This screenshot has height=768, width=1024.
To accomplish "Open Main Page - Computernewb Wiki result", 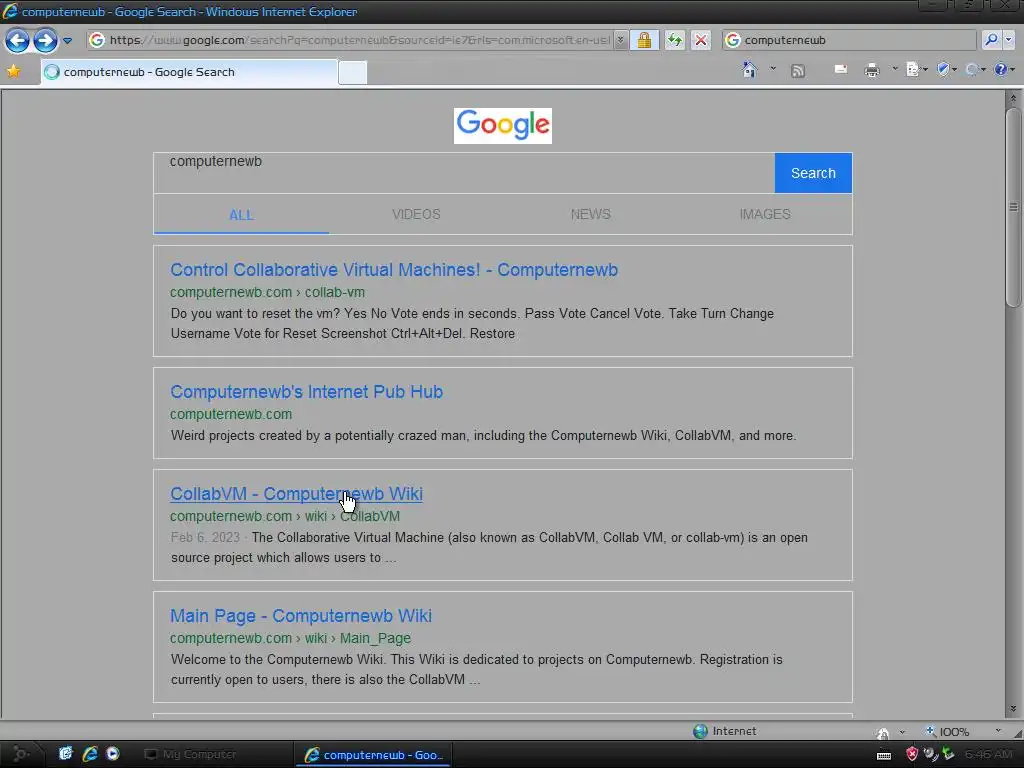I will click(300, 616).
